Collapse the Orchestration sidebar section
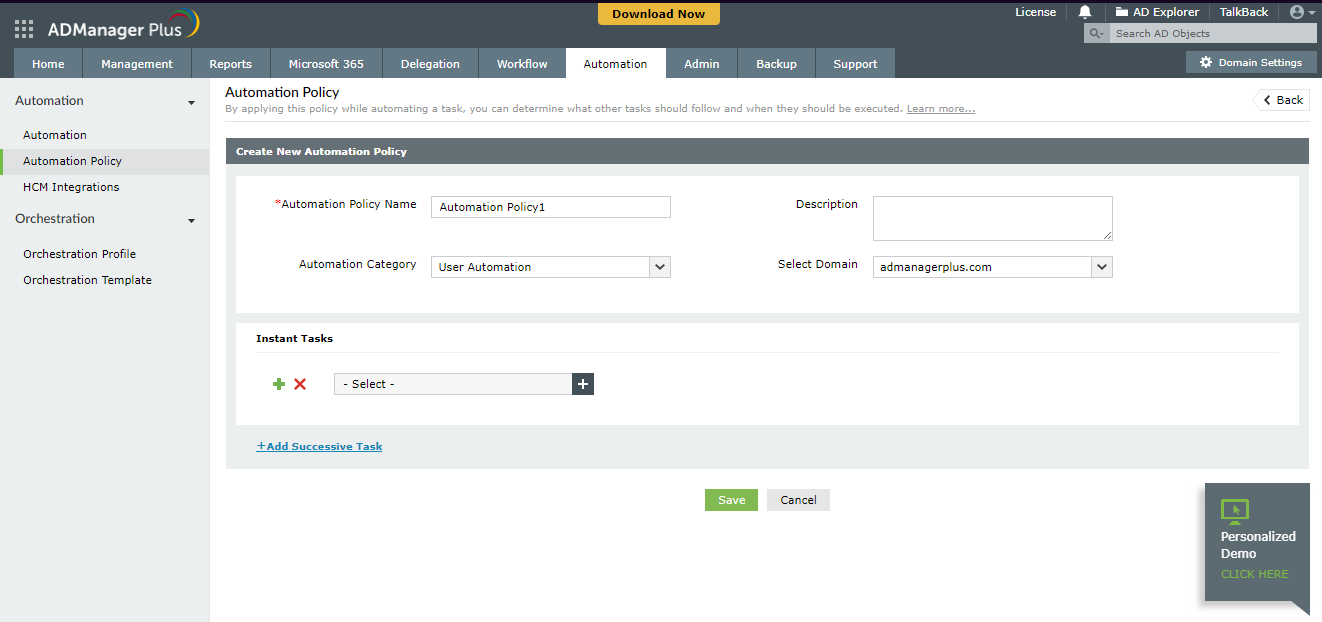This screenshot has height=622, width=1322. click(x=191, y=220)
